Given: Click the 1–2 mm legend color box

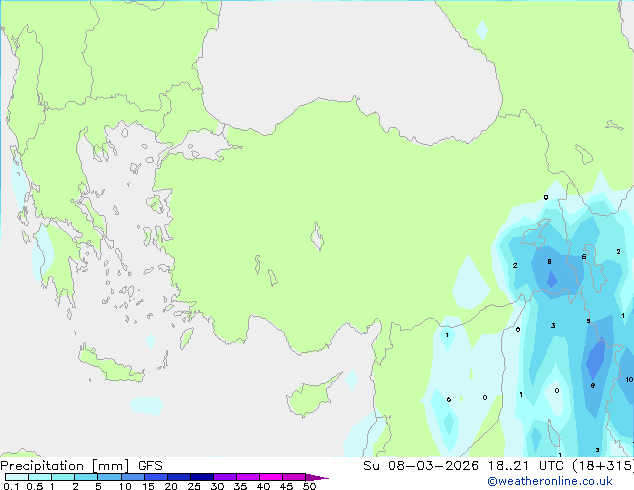Looking at the screenshot, I should 63,477.
